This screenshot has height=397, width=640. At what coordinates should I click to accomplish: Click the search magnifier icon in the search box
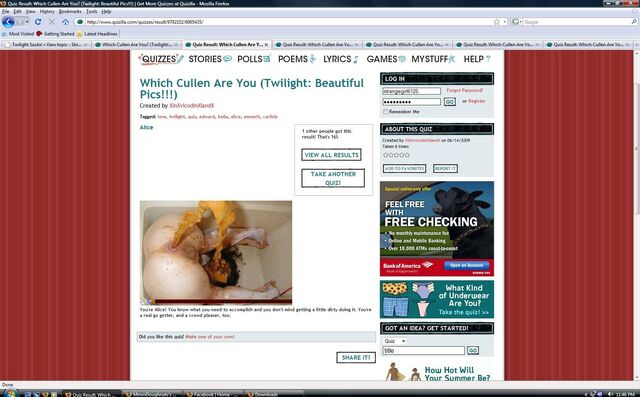click(x=634, y=22)
